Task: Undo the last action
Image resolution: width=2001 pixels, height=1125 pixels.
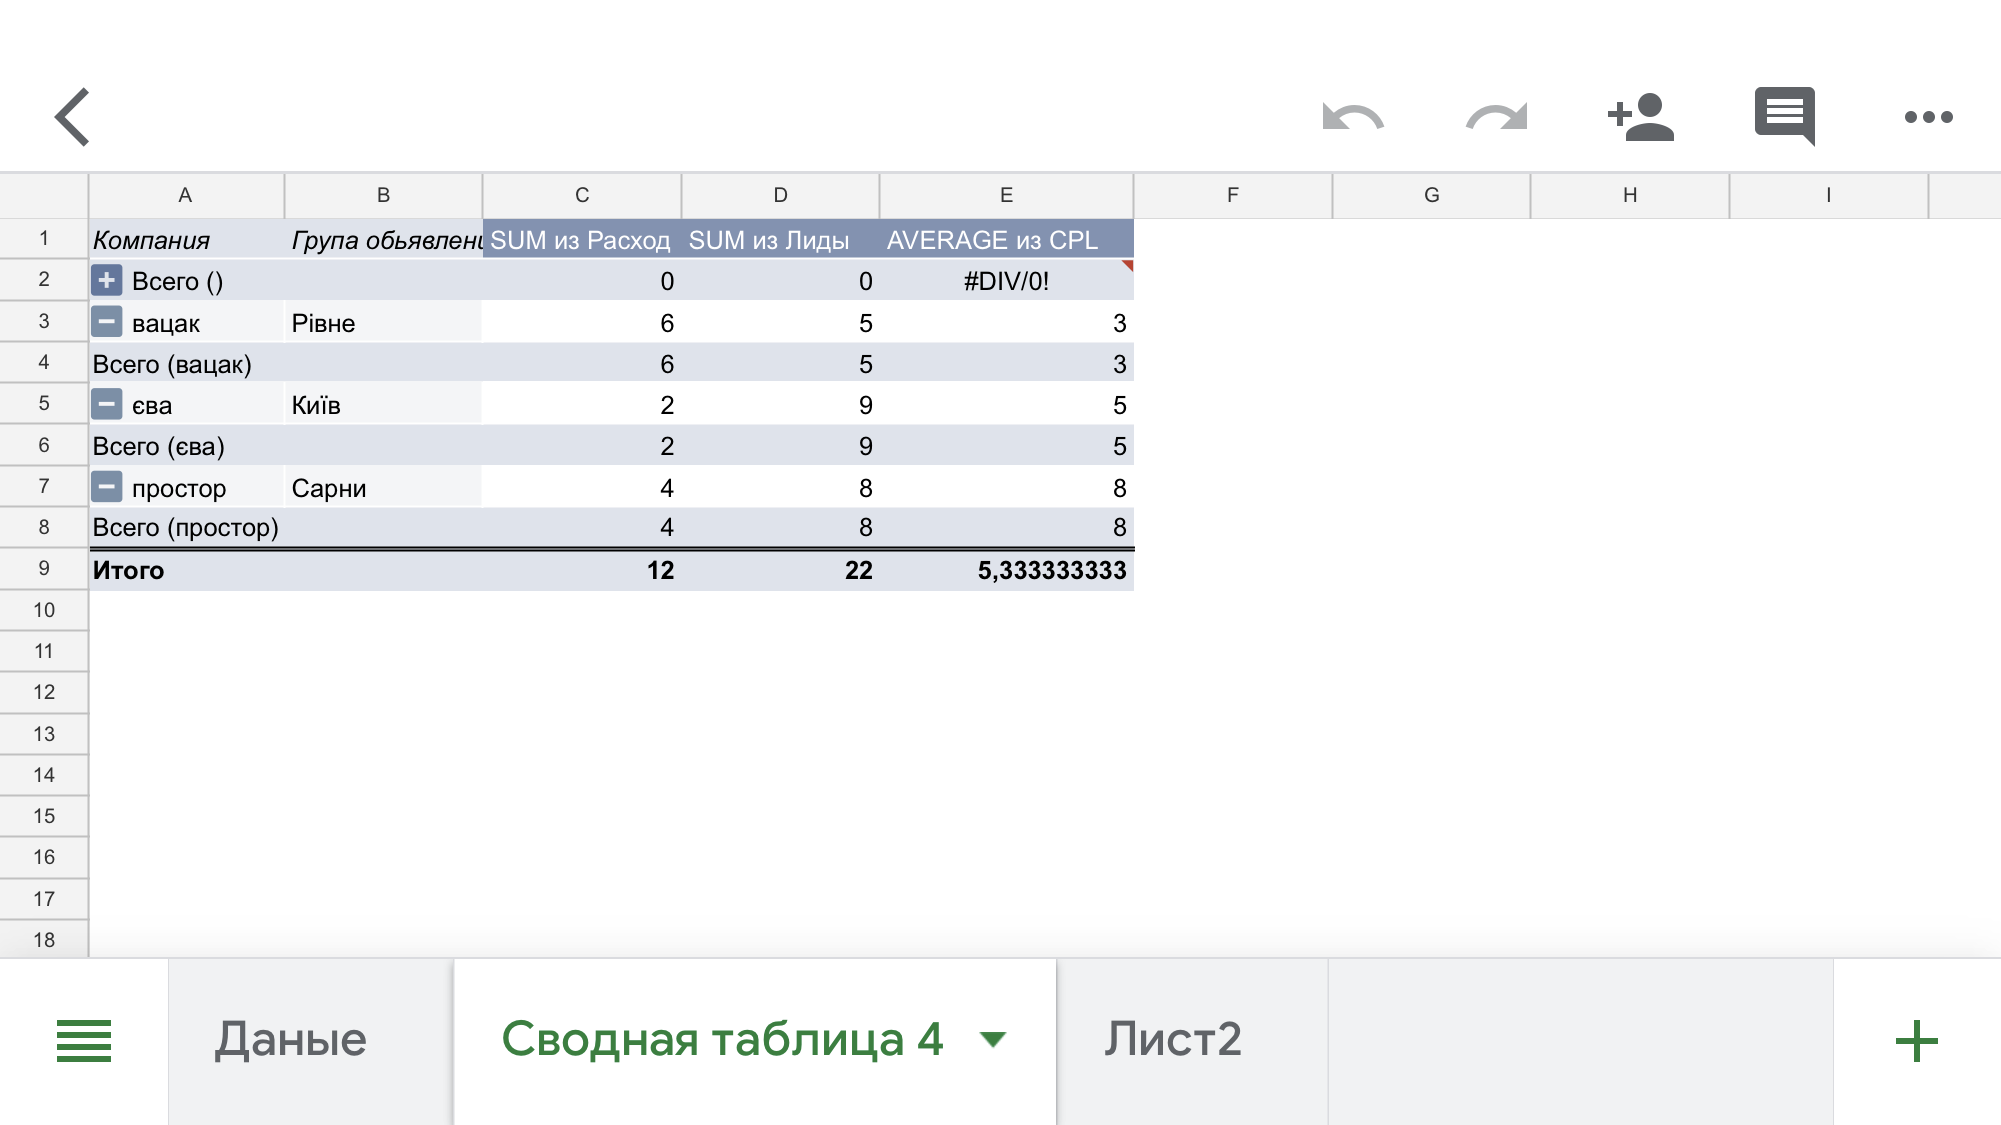Action: click(1353, 117)
